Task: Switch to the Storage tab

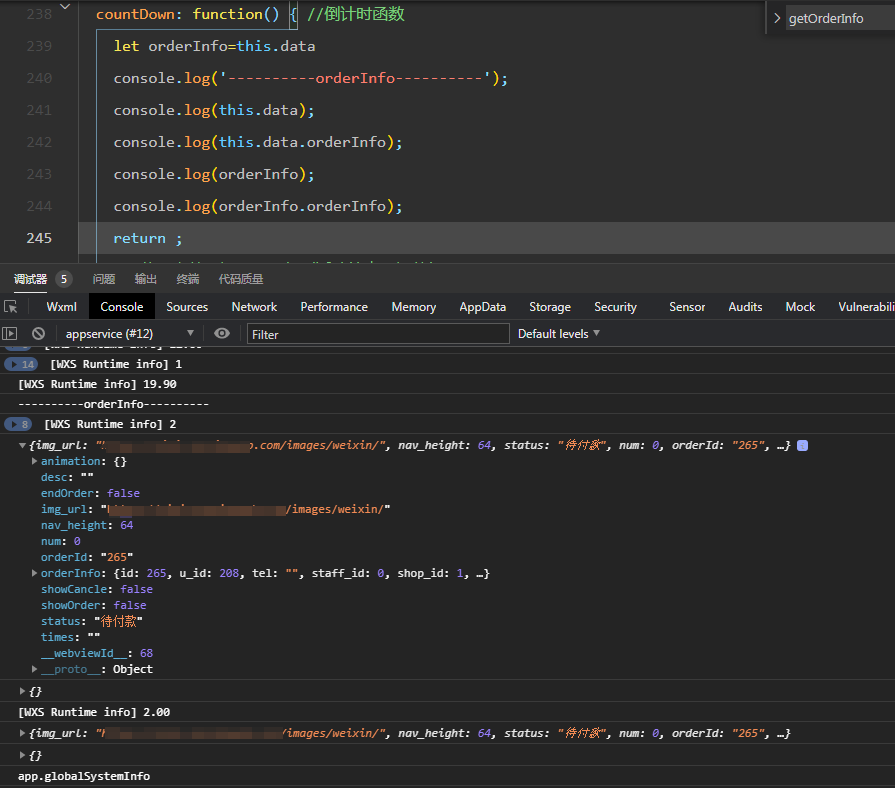Action: (550, 307)
